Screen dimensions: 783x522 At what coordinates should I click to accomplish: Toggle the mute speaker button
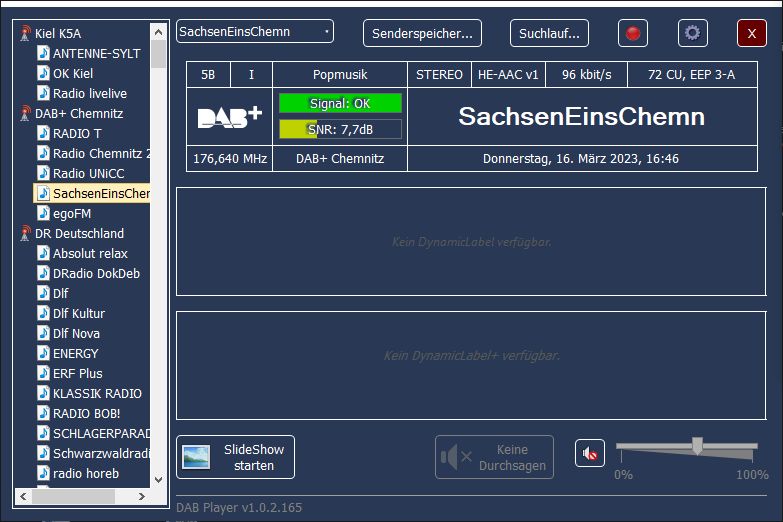[590, 454]
